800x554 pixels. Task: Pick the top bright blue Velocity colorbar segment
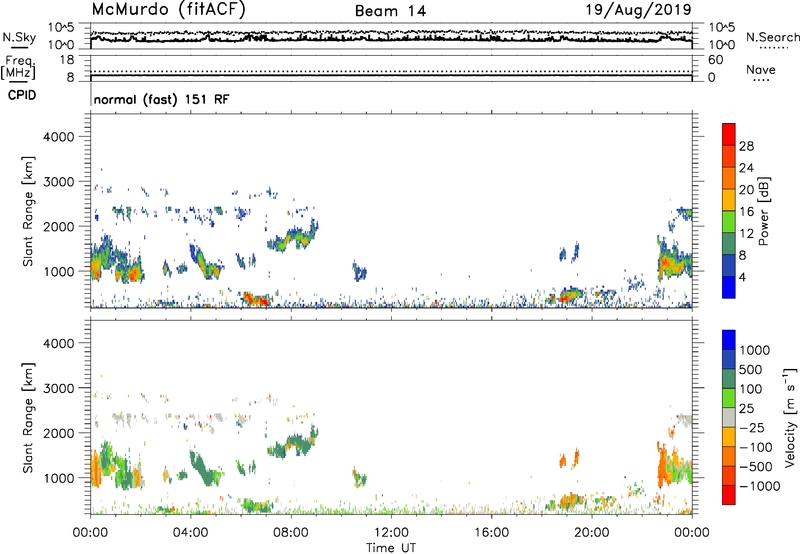(x=729, y=340)
